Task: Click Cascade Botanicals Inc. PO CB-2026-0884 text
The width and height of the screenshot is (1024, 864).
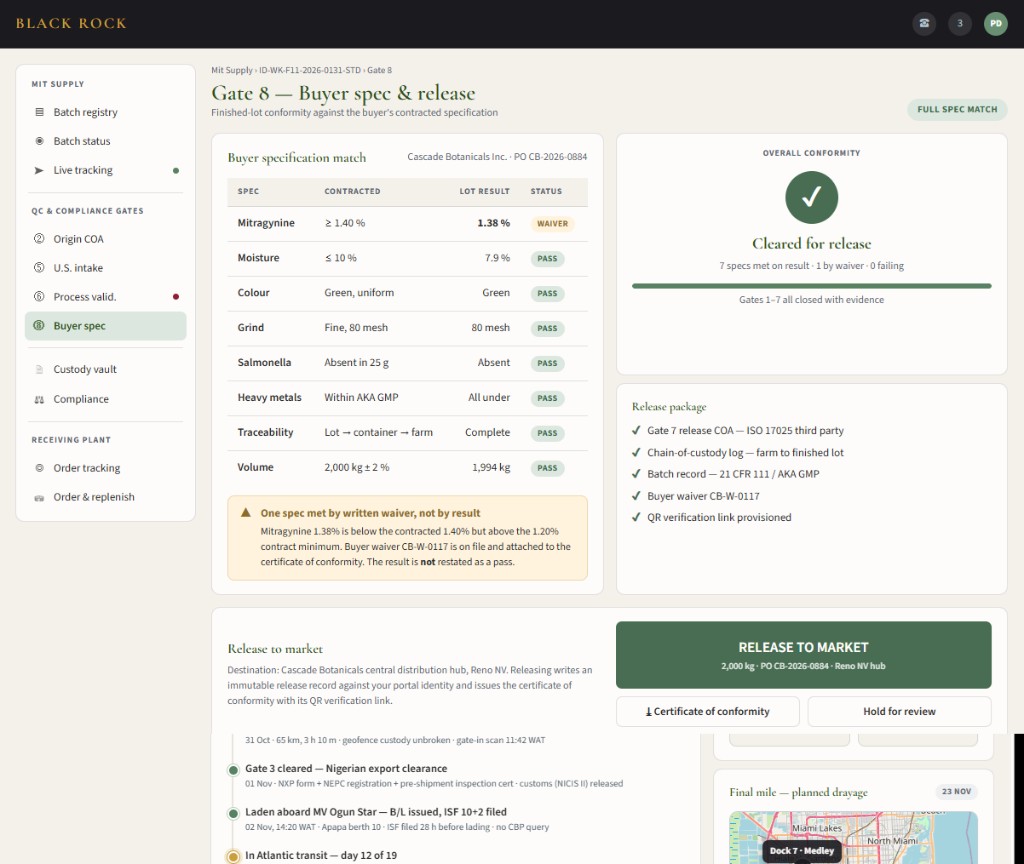Action: click(x=497, y=157)
